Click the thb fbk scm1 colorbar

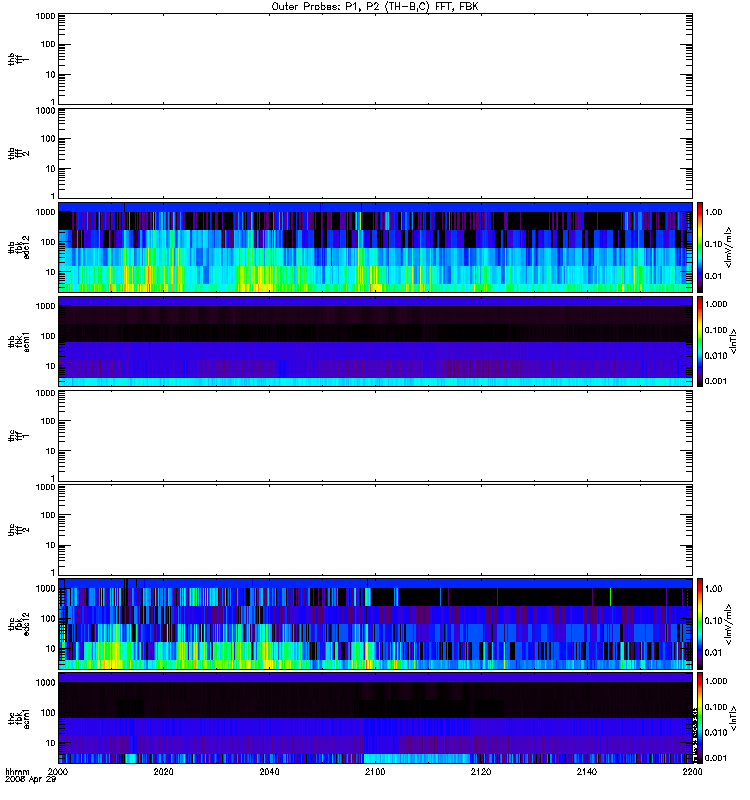click(700, 341)
